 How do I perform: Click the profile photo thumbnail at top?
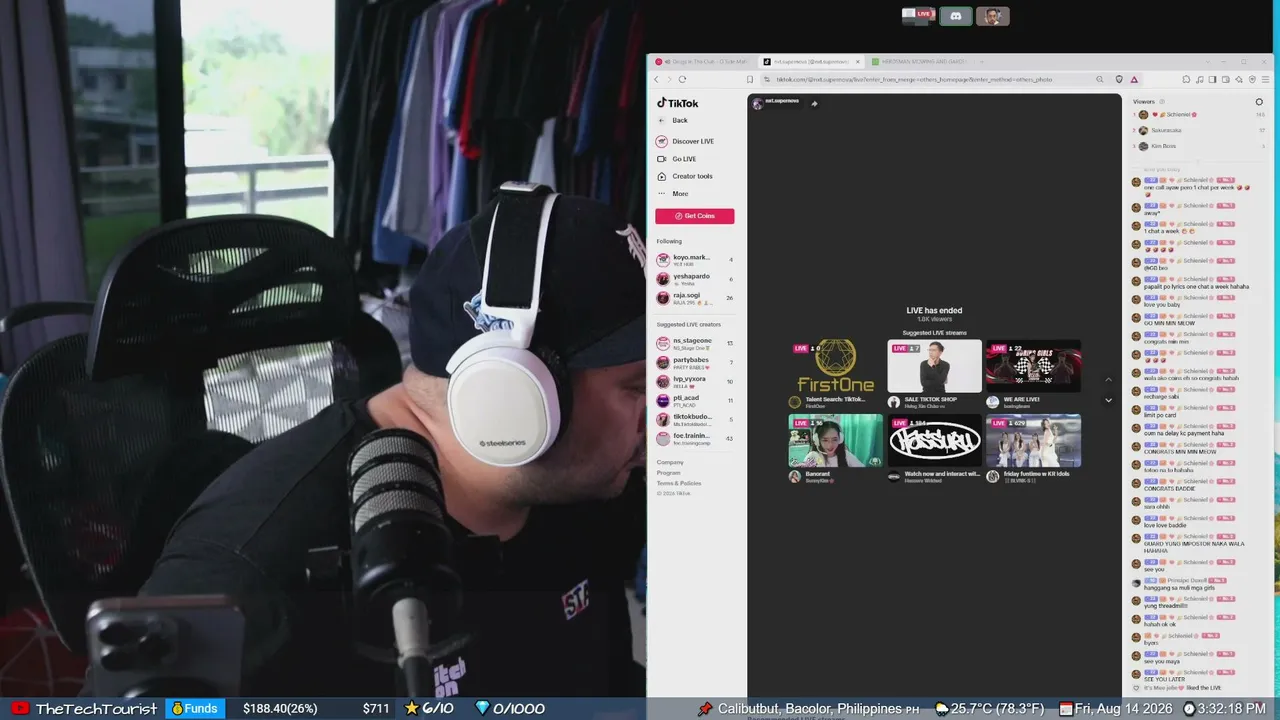pyautogui.click(x=992, y=16)
